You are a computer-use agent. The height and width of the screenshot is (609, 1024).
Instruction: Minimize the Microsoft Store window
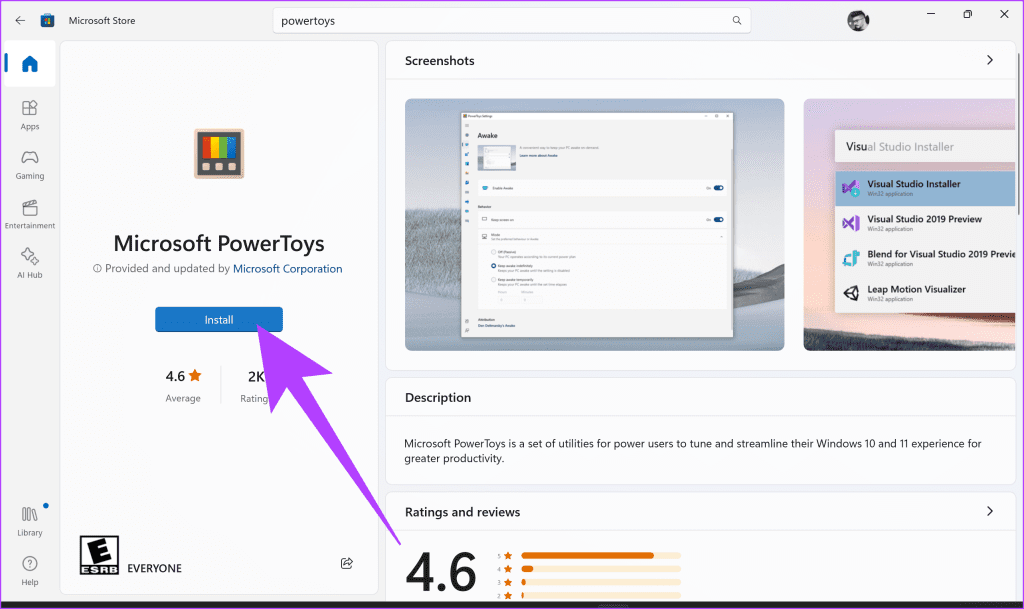coord(931,14)
